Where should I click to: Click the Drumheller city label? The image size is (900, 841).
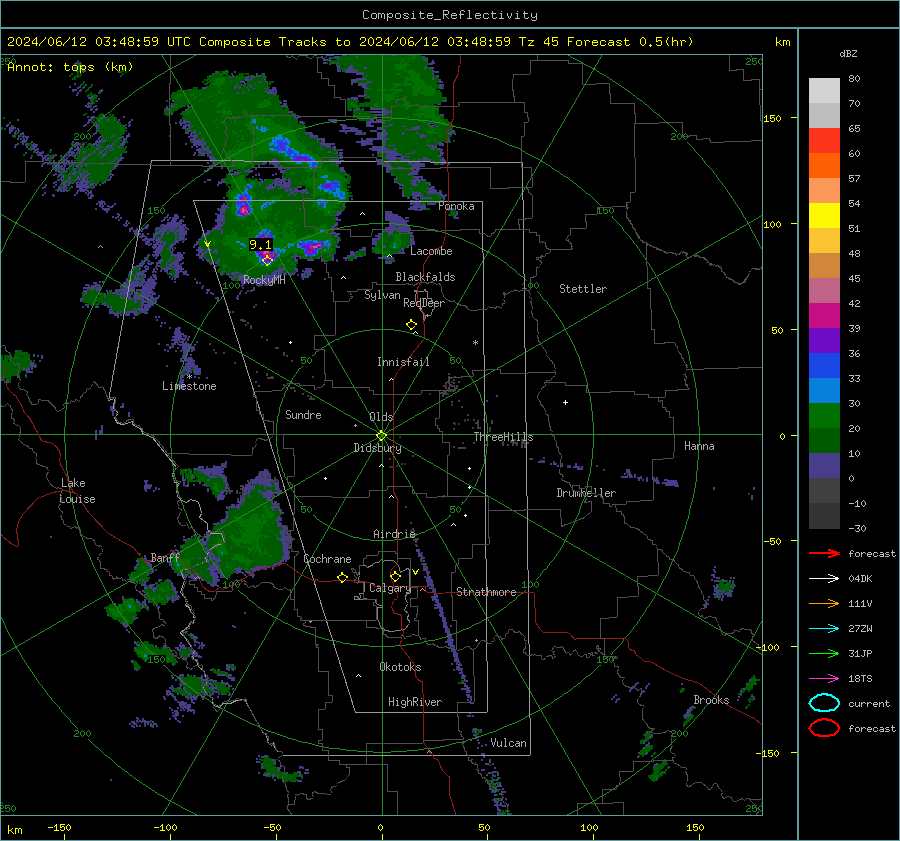[586, 493]
